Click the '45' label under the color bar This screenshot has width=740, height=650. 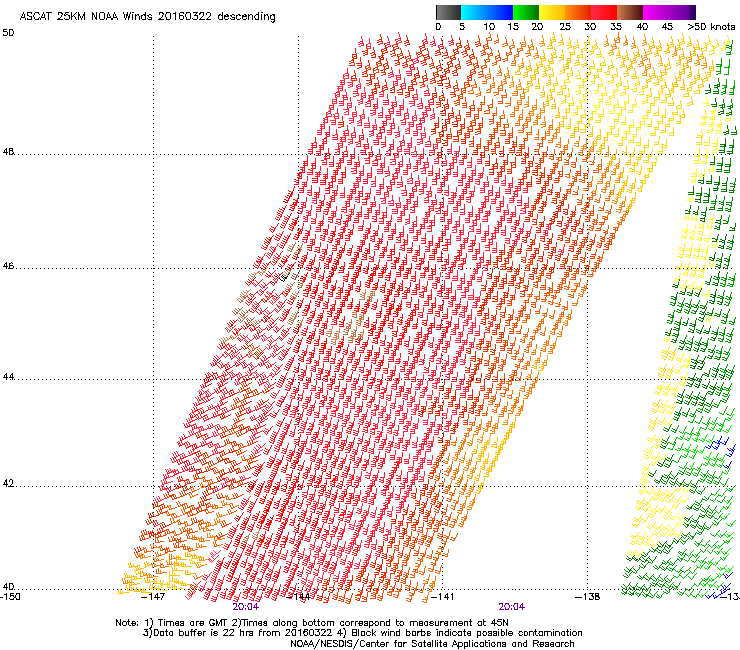[667, 27]
